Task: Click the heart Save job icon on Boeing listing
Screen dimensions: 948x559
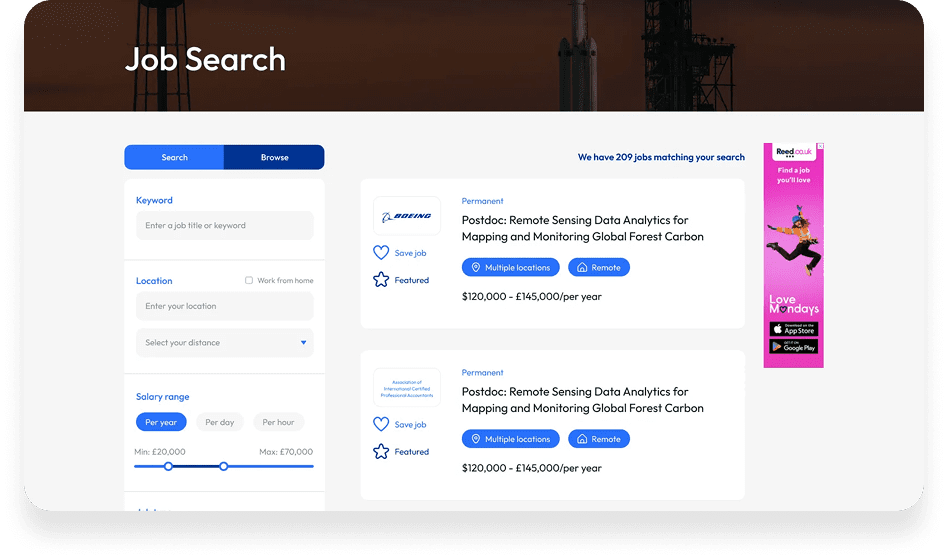Action: pyautogui.click(x=381, y=253)
